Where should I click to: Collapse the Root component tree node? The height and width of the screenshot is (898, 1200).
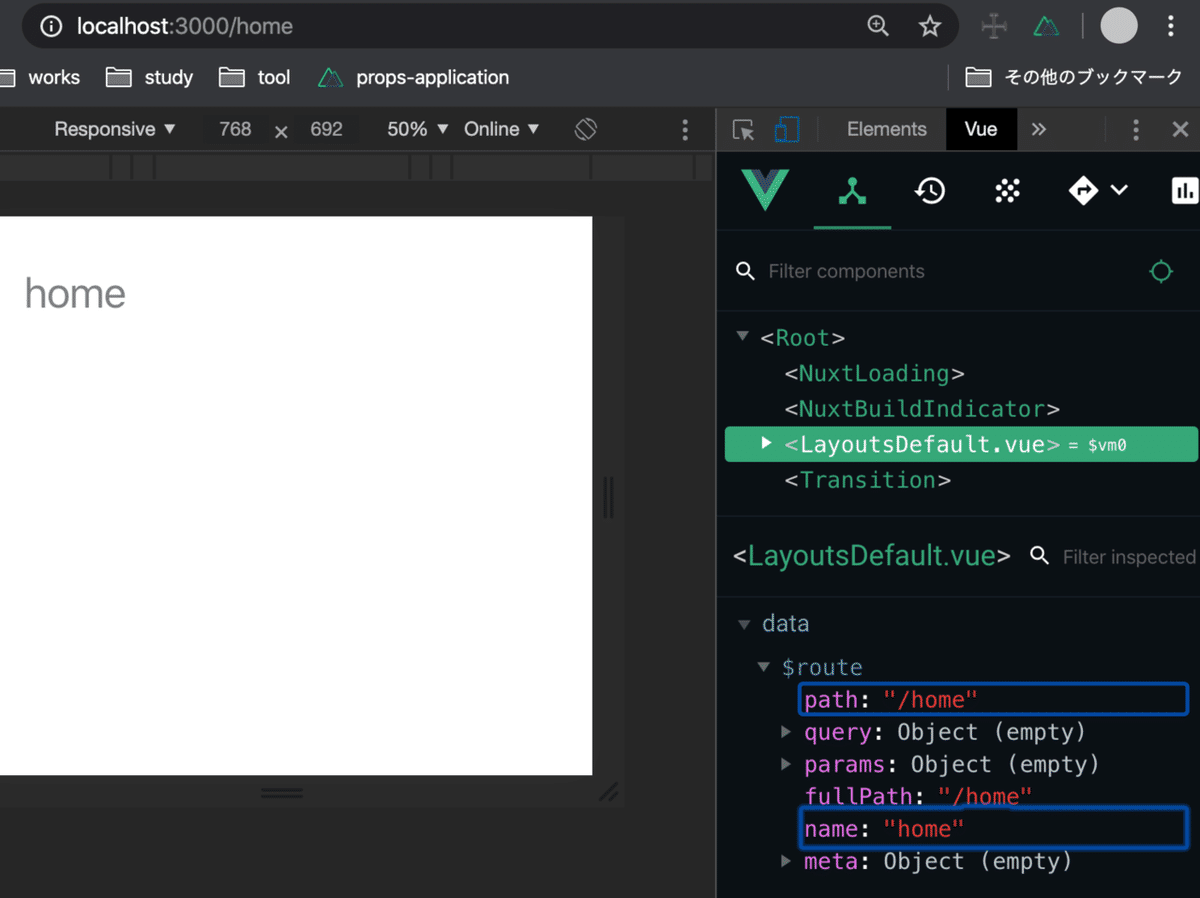(x=741, y=337)
